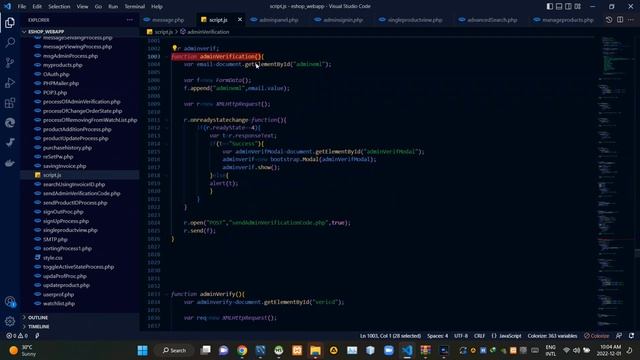Viewport: 640px width, 360px height.
Task: Open the Edit menu
Action: pos(37,7)
